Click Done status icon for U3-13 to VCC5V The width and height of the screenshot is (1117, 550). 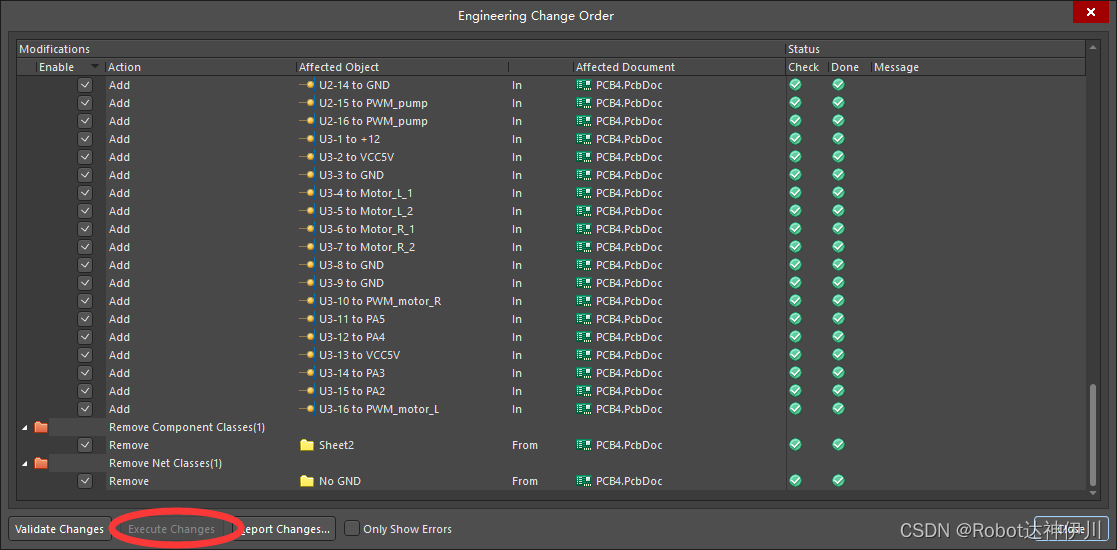(838, 355)
